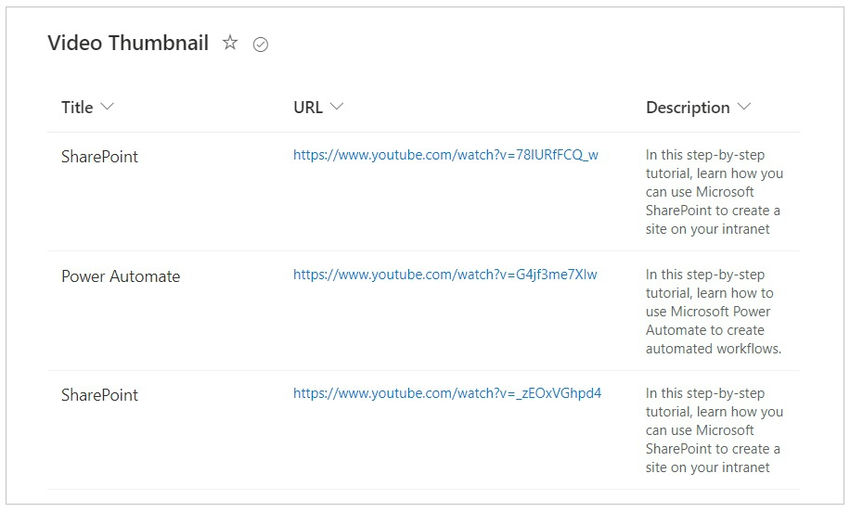Open the URL column dropdown chevron
The height and width of the screenshot is (512, 850).
click(337, 107)
